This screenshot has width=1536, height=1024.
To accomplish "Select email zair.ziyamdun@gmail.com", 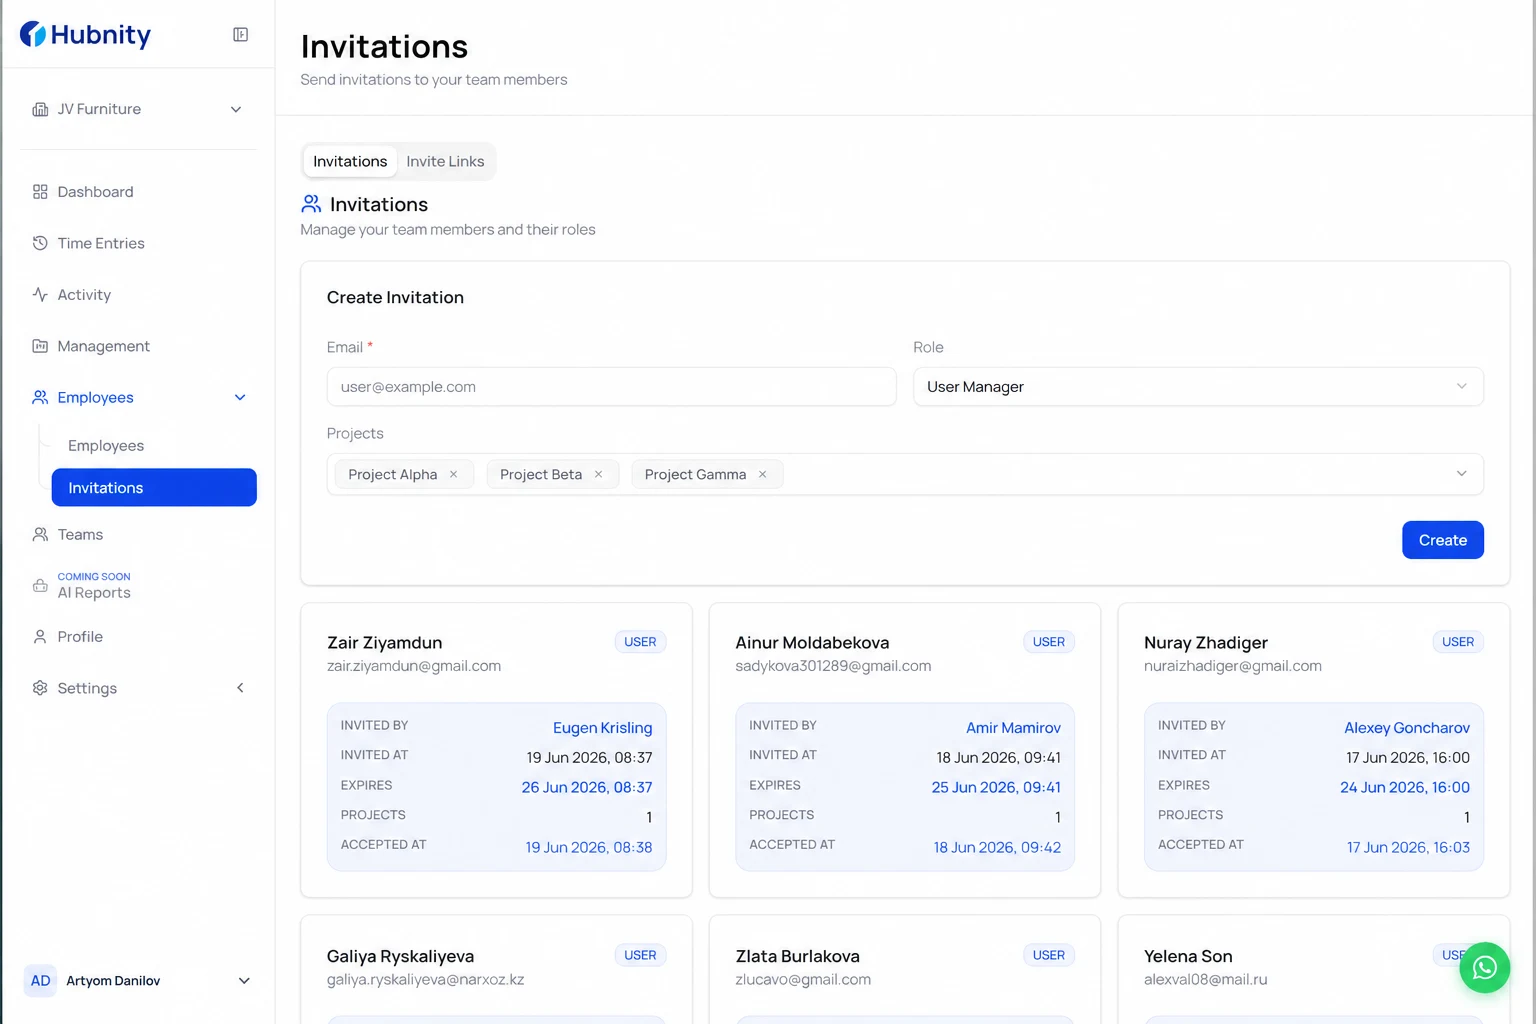I will pyautogui.click(x=414, y=666).
